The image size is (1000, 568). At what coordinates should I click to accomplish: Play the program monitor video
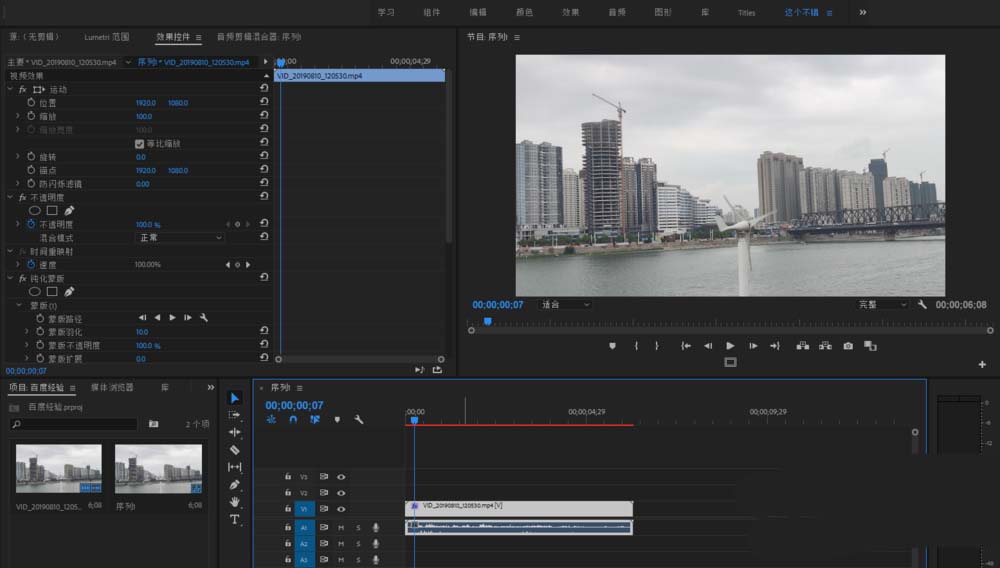tap(730, 346)
